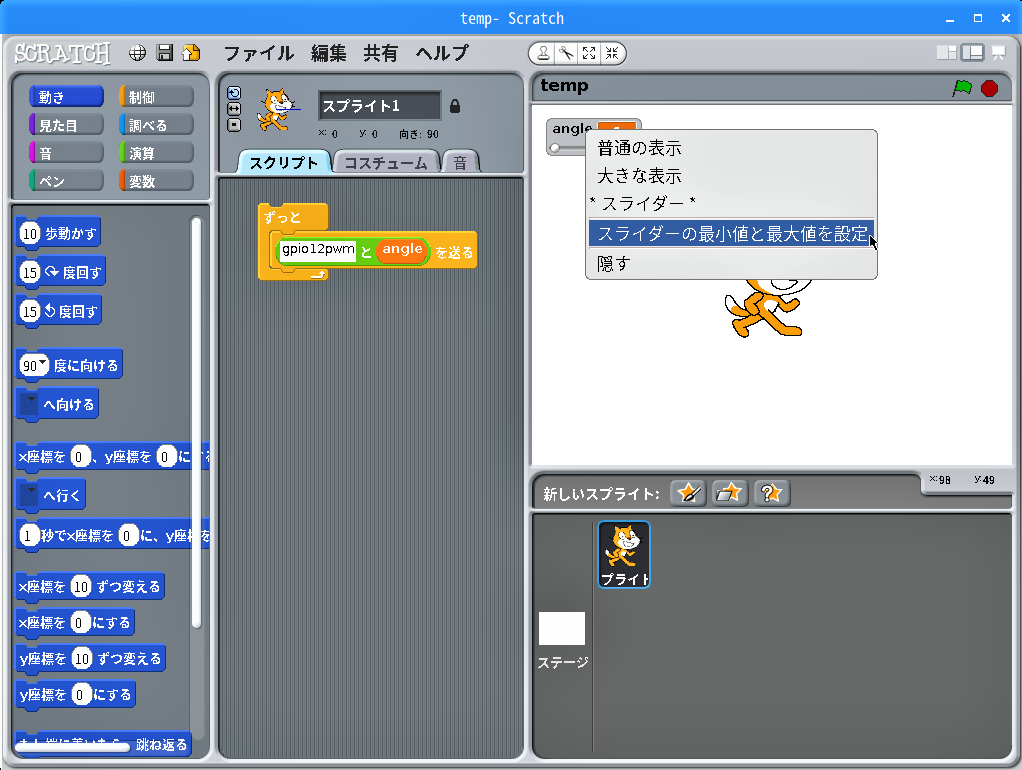Select the 音 block category
This screenshot has width=1022, height=770.
coord(66,153)
